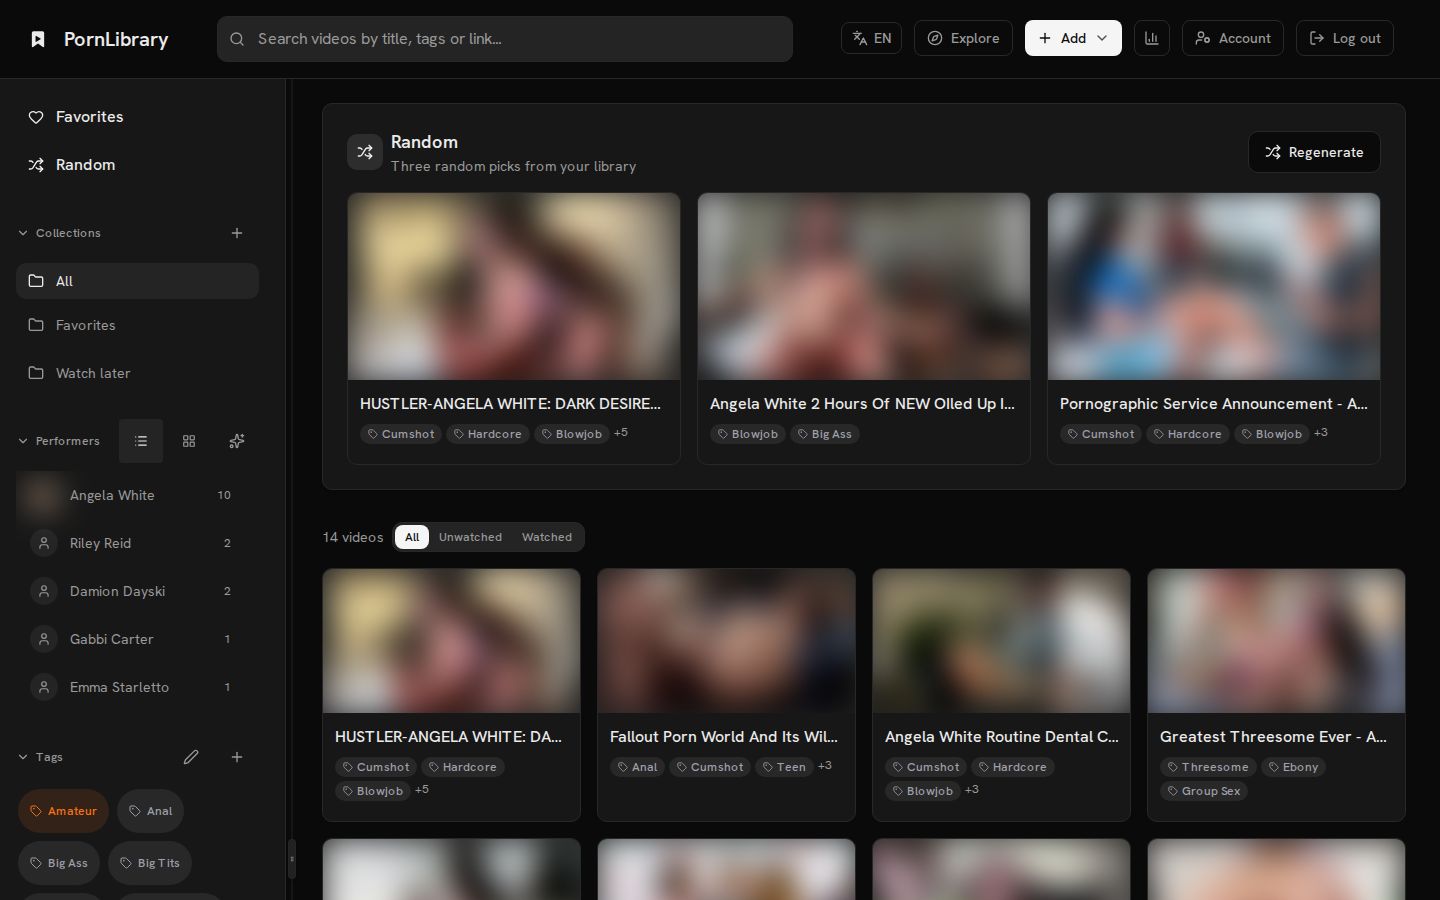Select the All videos filter tab
The width and height of the screenshot is (1440, 900).
tap(412, 537)
